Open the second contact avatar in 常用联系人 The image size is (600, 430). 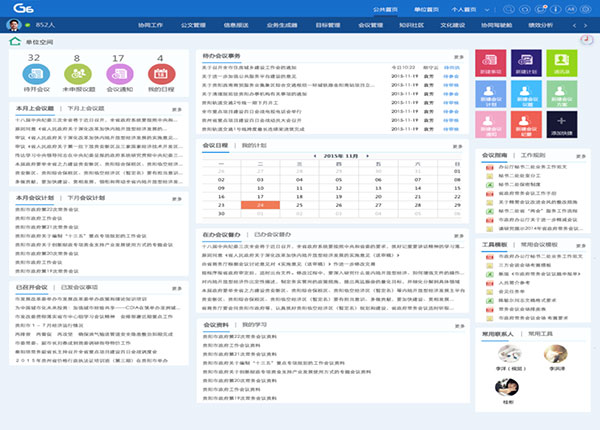[556, 353]
